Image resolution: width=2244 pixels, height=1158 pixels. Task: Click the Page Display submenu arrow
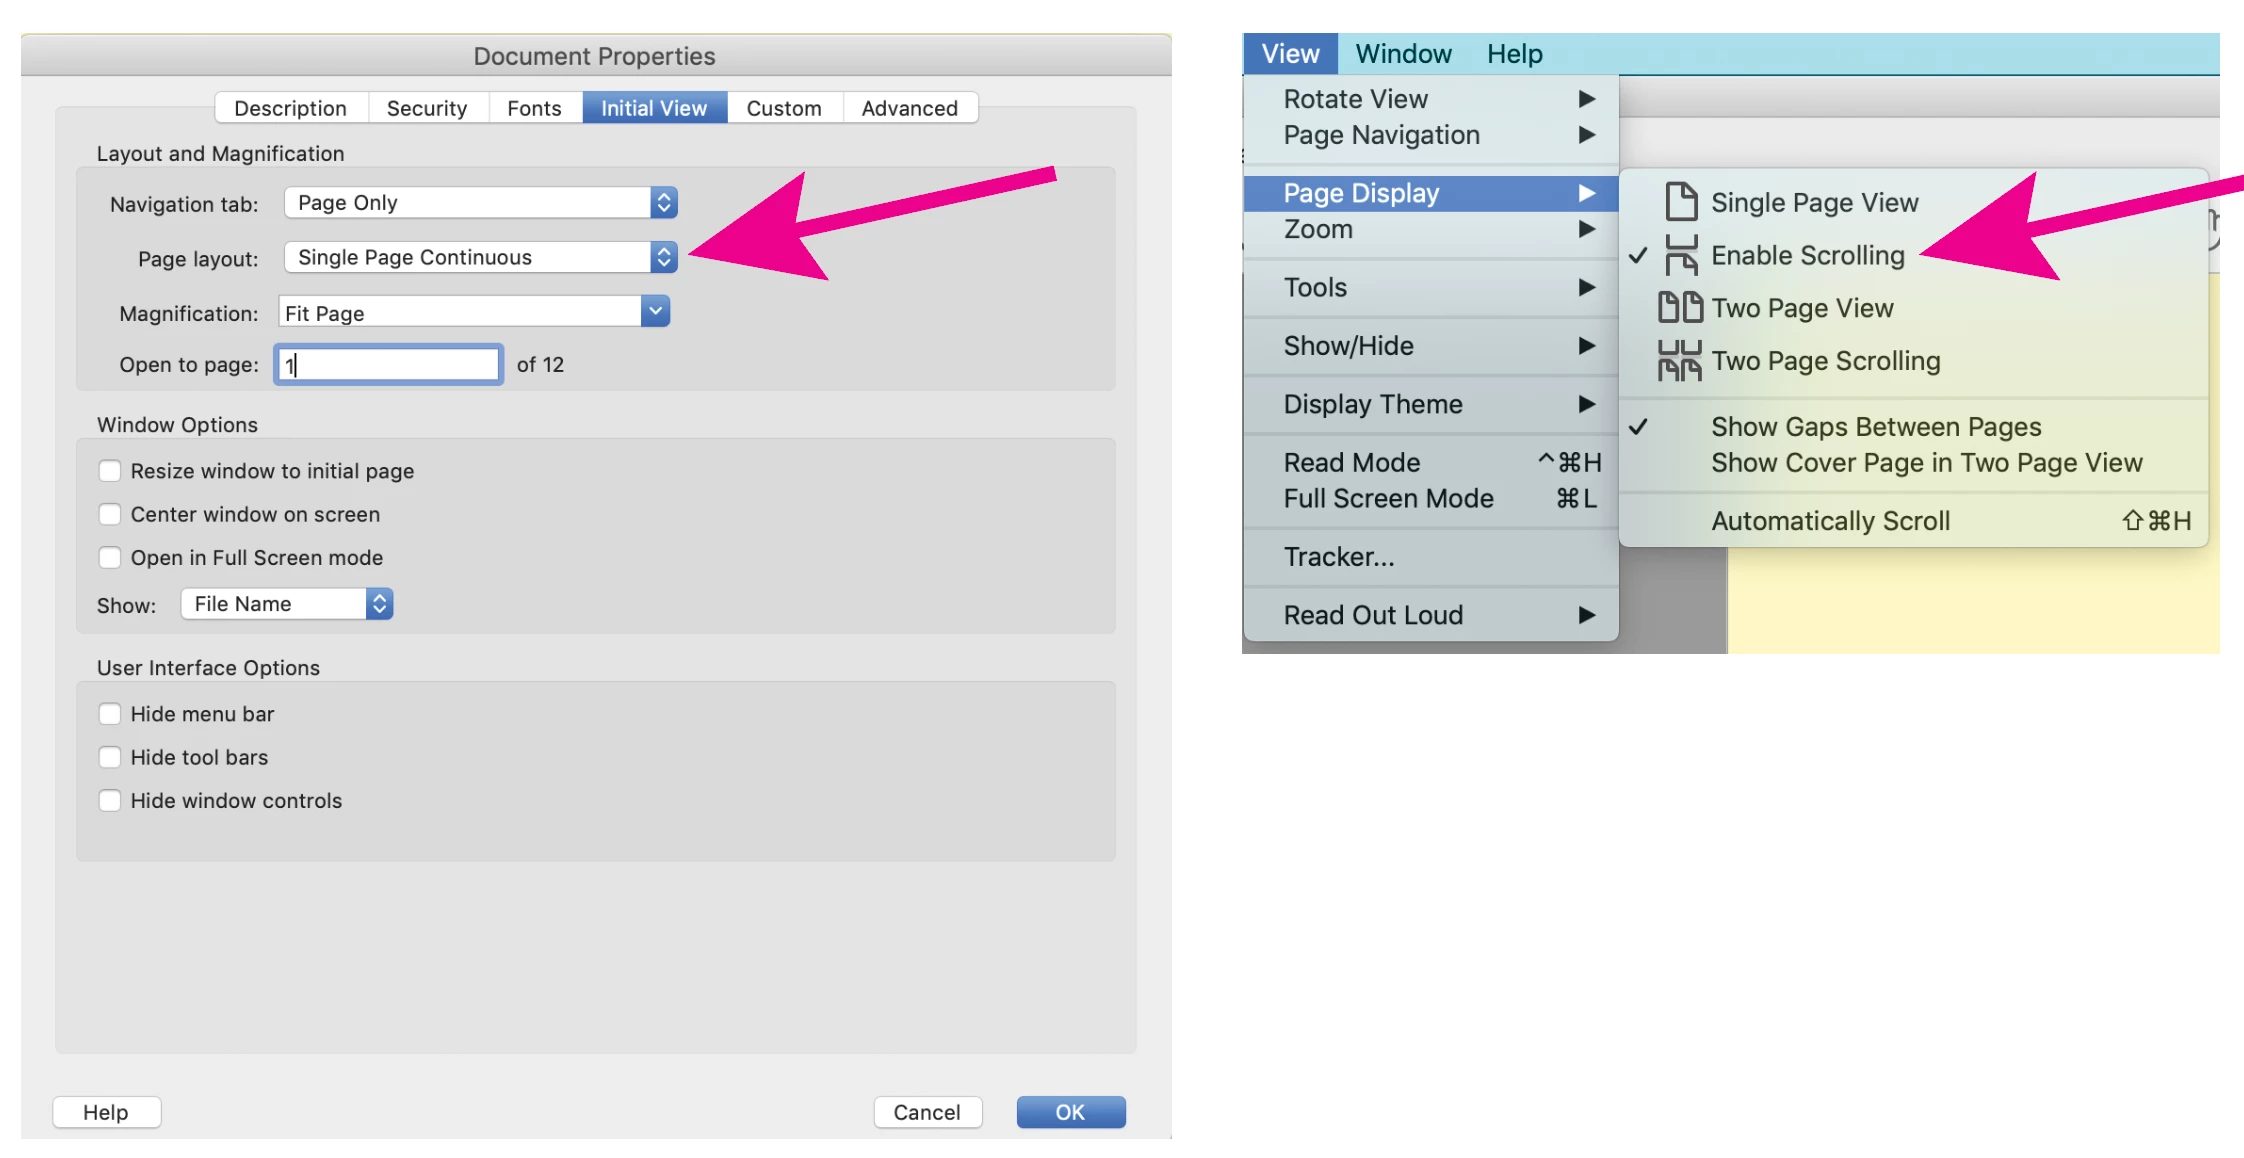[x=1587, y=193]
